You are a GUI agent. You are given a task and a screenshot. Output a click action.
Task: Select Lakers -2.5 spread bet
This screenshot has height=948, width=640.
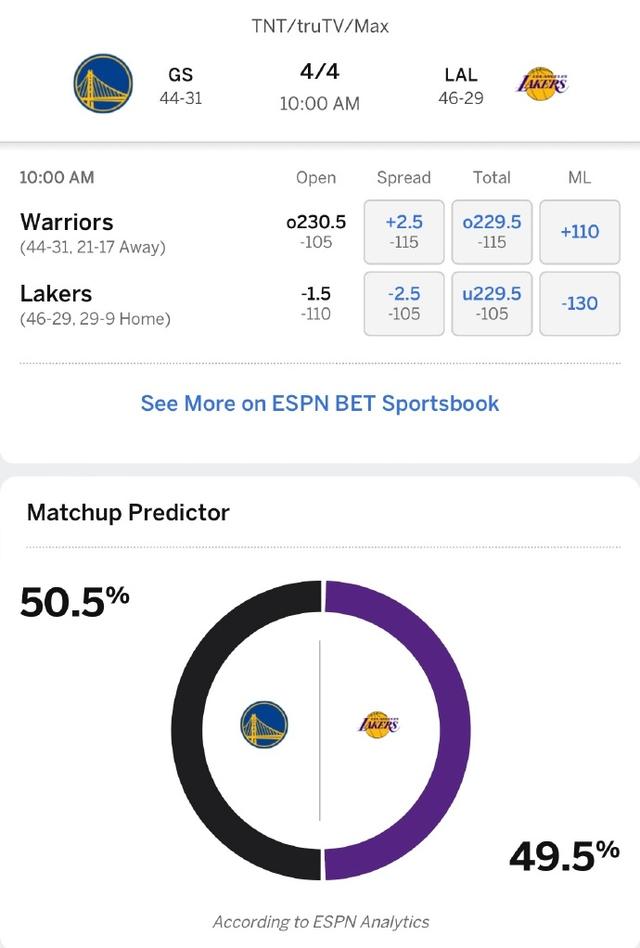(404, 303)
